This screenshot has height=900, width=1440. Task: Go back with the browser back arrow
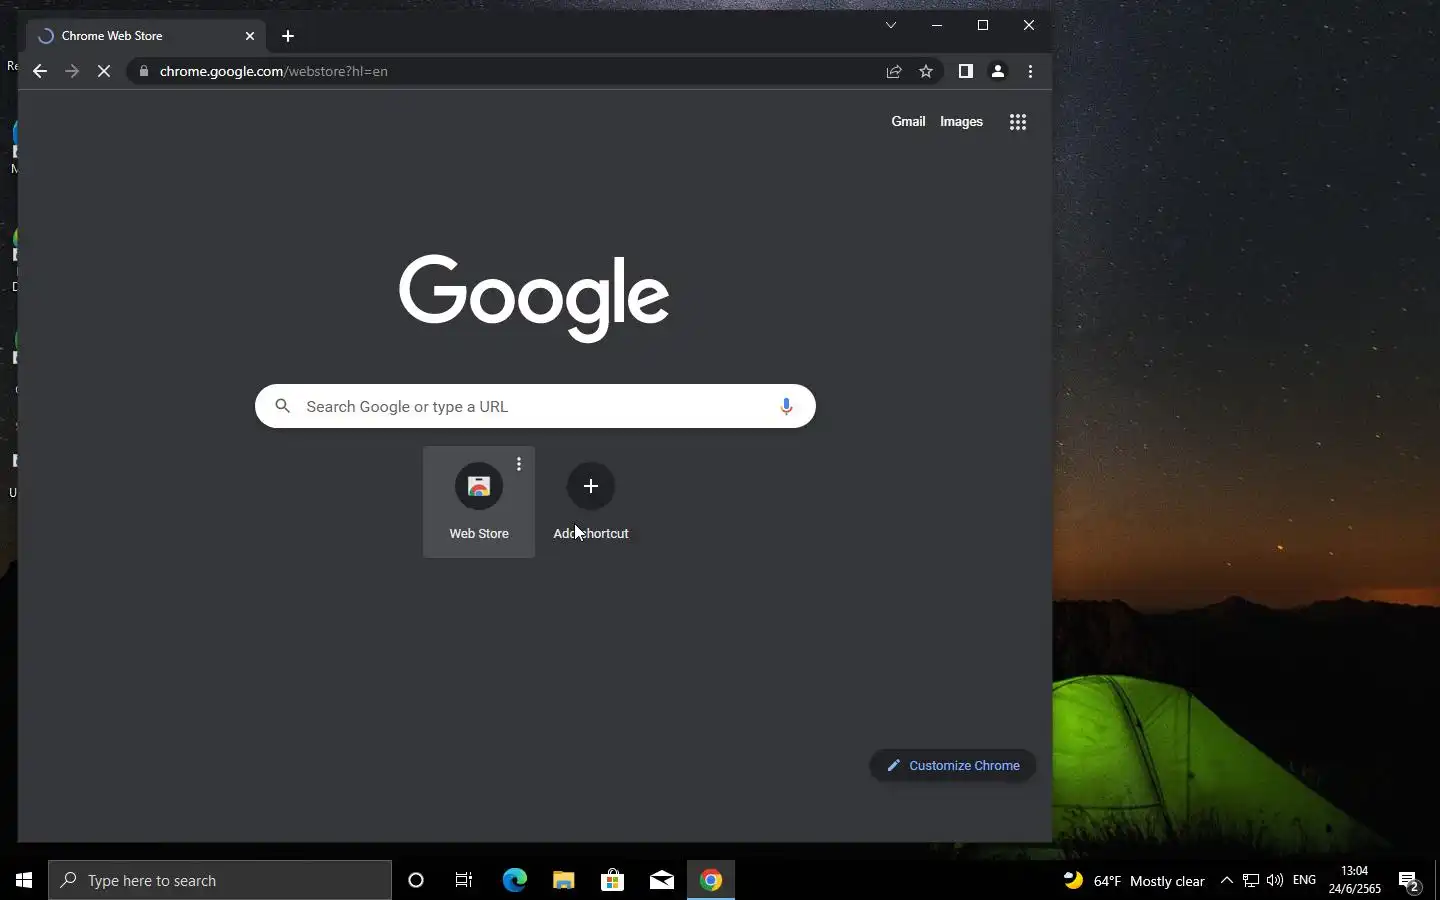pos(40,71)
